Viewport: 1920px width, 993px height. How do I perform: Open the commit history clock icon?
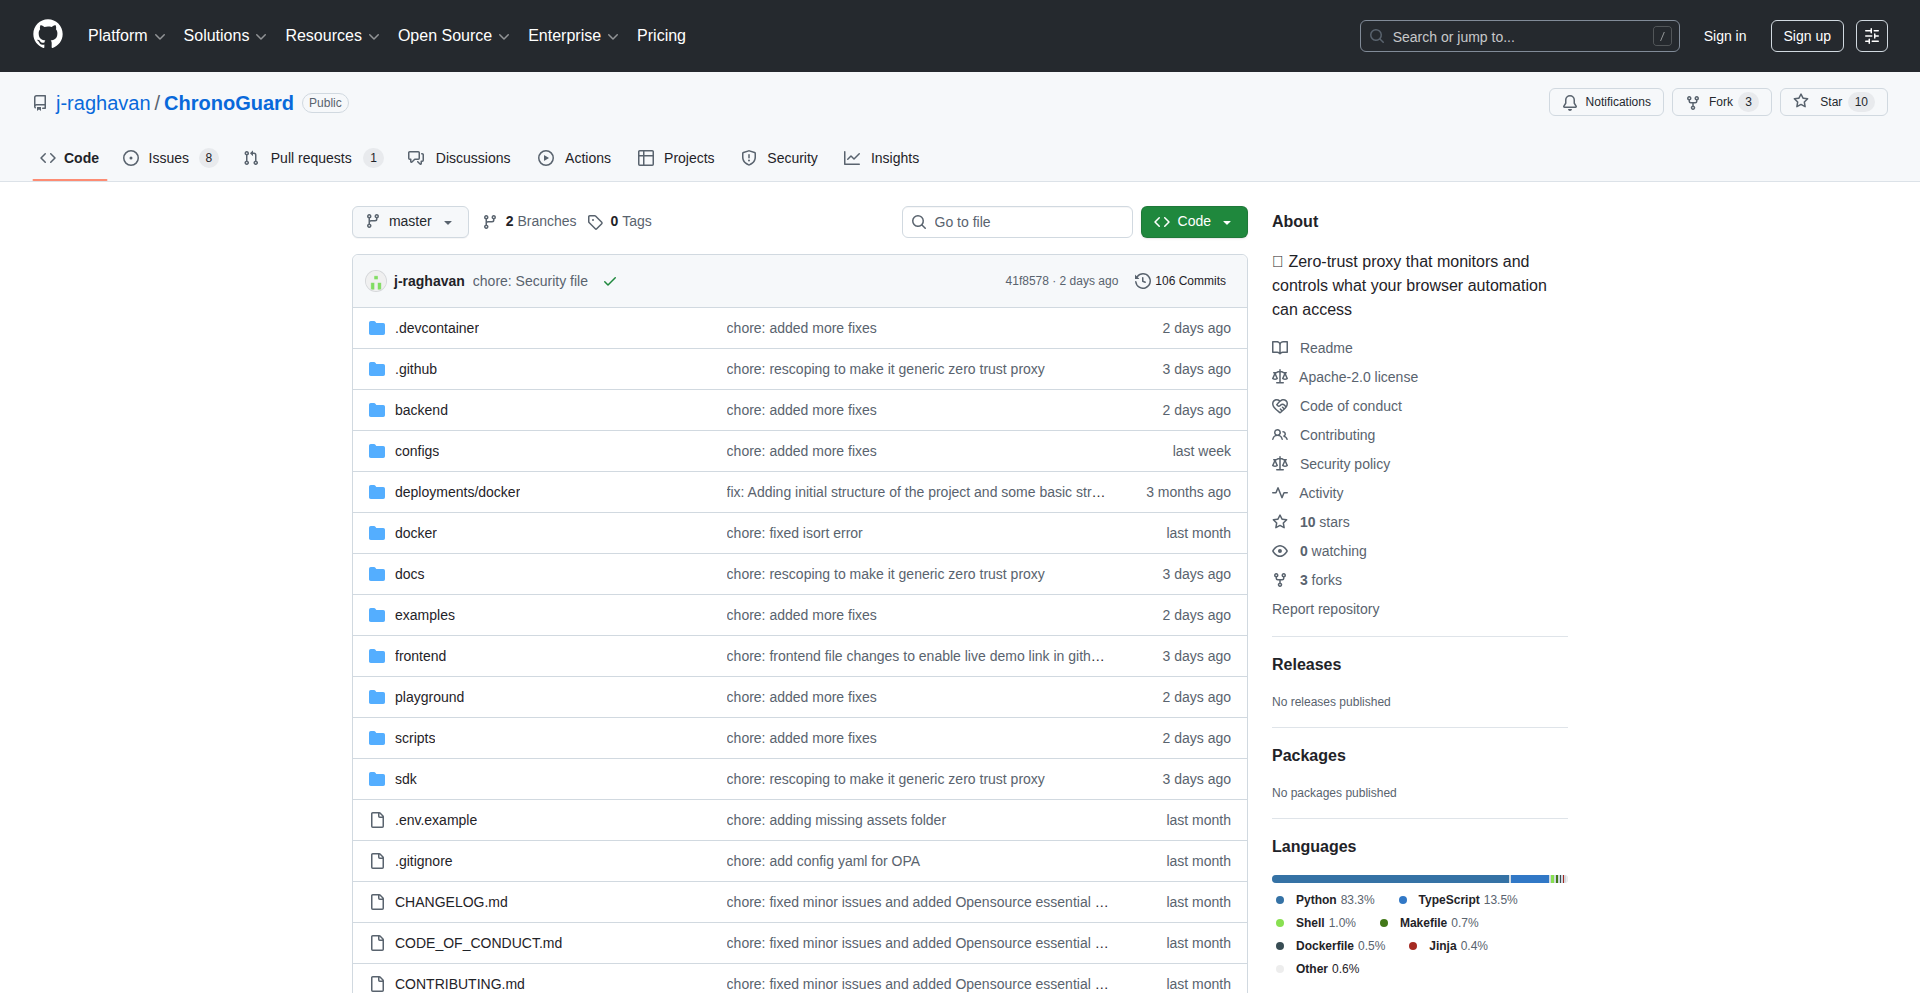1143,281
